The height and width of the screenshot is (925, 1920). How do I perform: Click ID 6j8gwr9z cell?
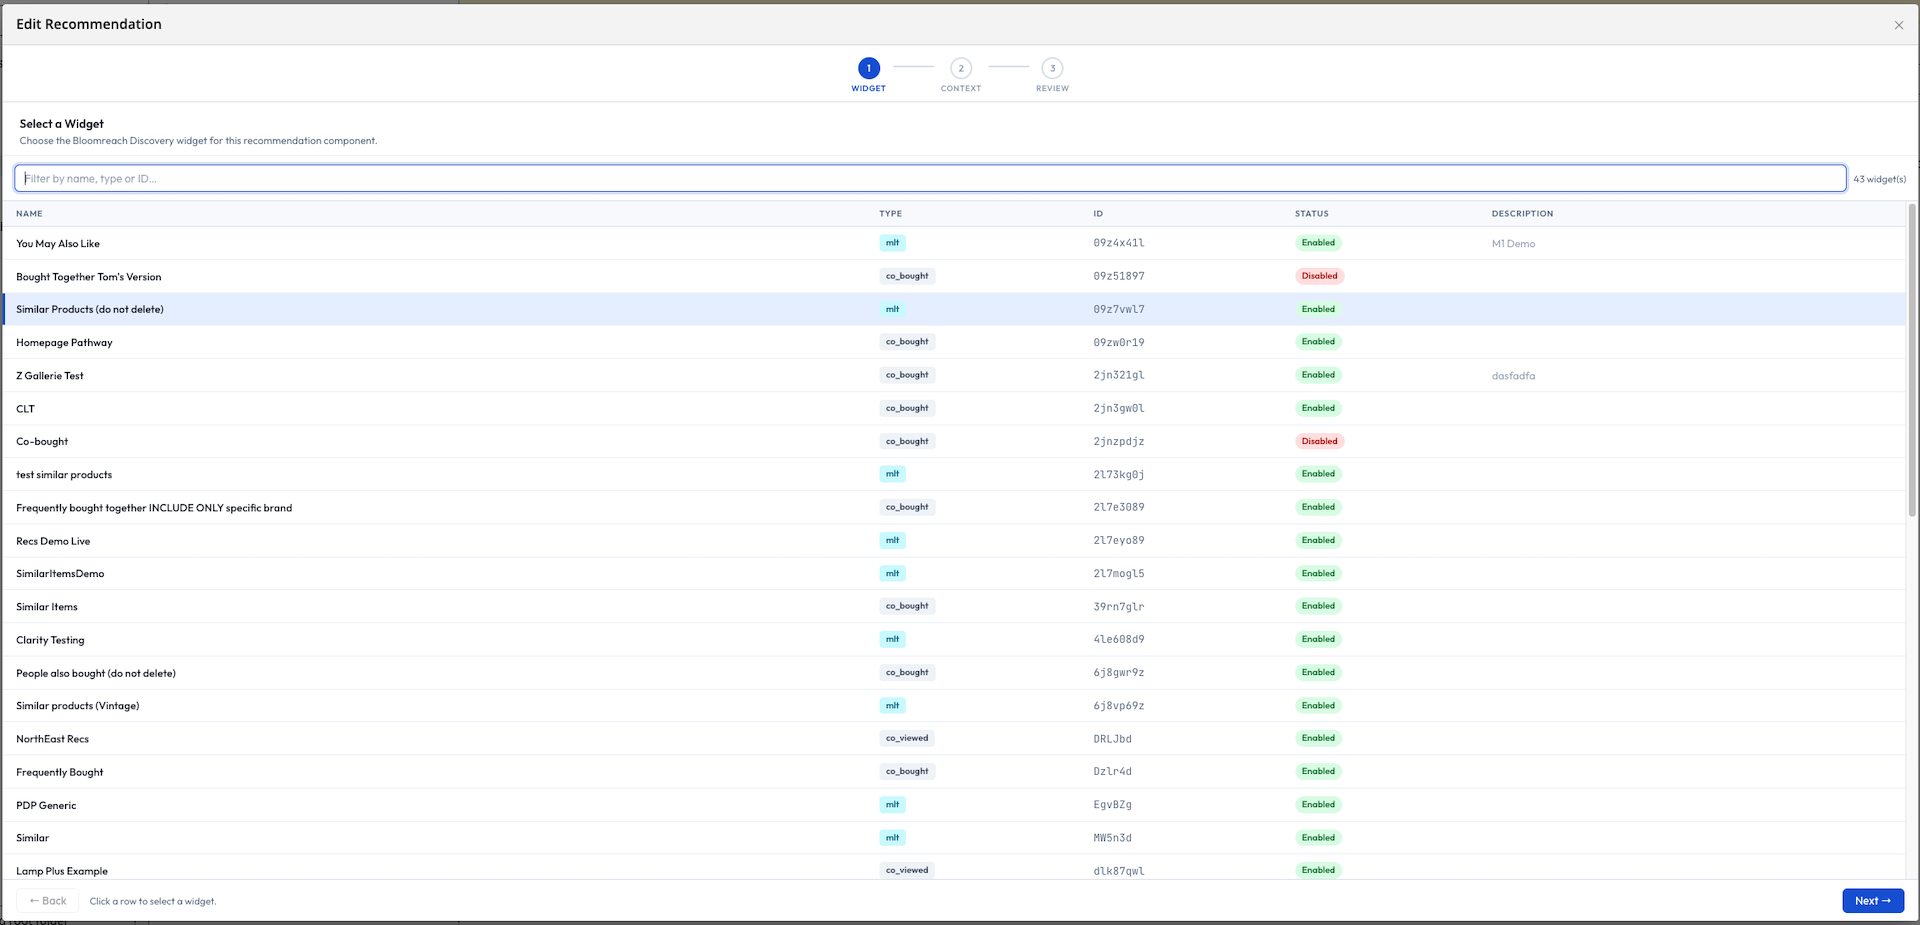(x=1119, y=672)
